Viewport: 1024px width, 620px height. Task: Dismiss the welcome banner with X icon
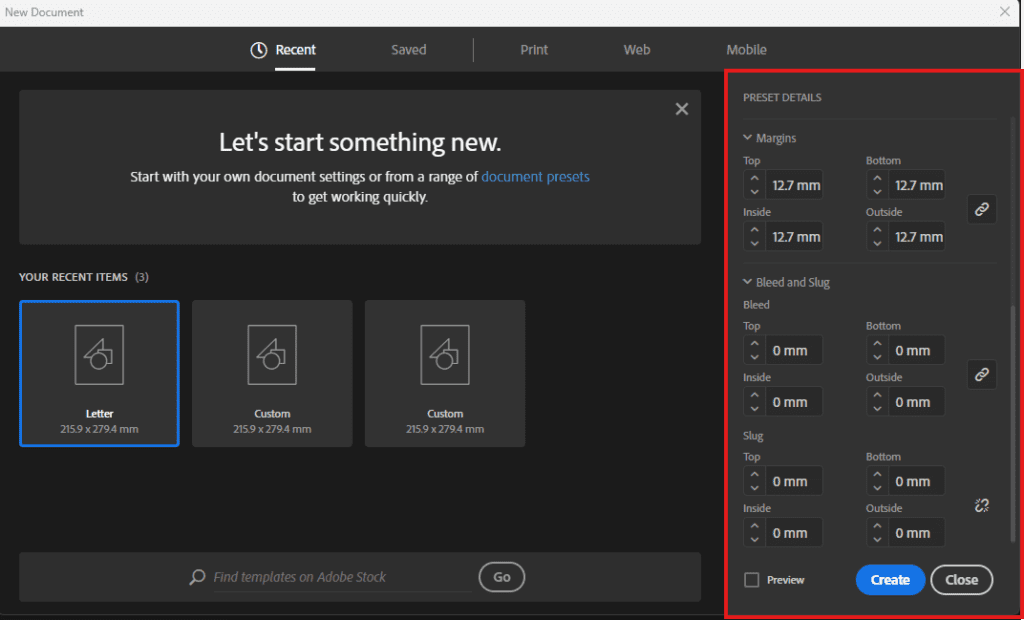point(682,109)
